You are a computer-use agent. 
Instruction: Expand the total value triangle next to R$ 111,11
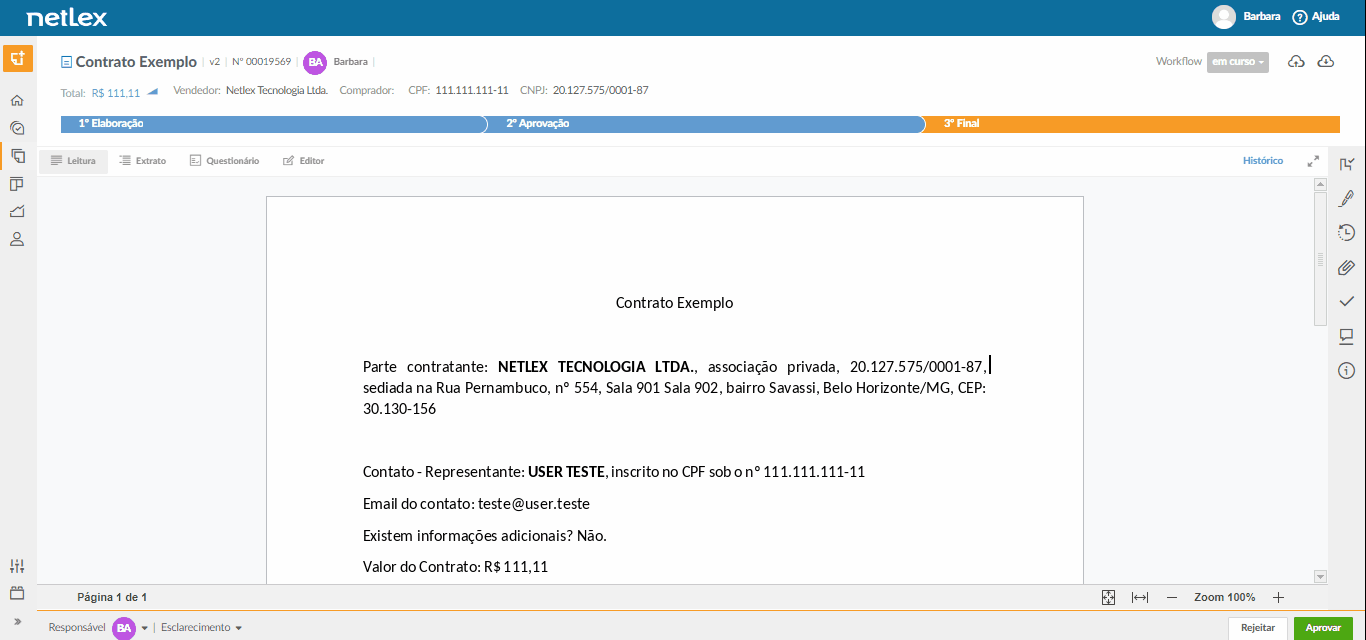click(x=152, y=92)
